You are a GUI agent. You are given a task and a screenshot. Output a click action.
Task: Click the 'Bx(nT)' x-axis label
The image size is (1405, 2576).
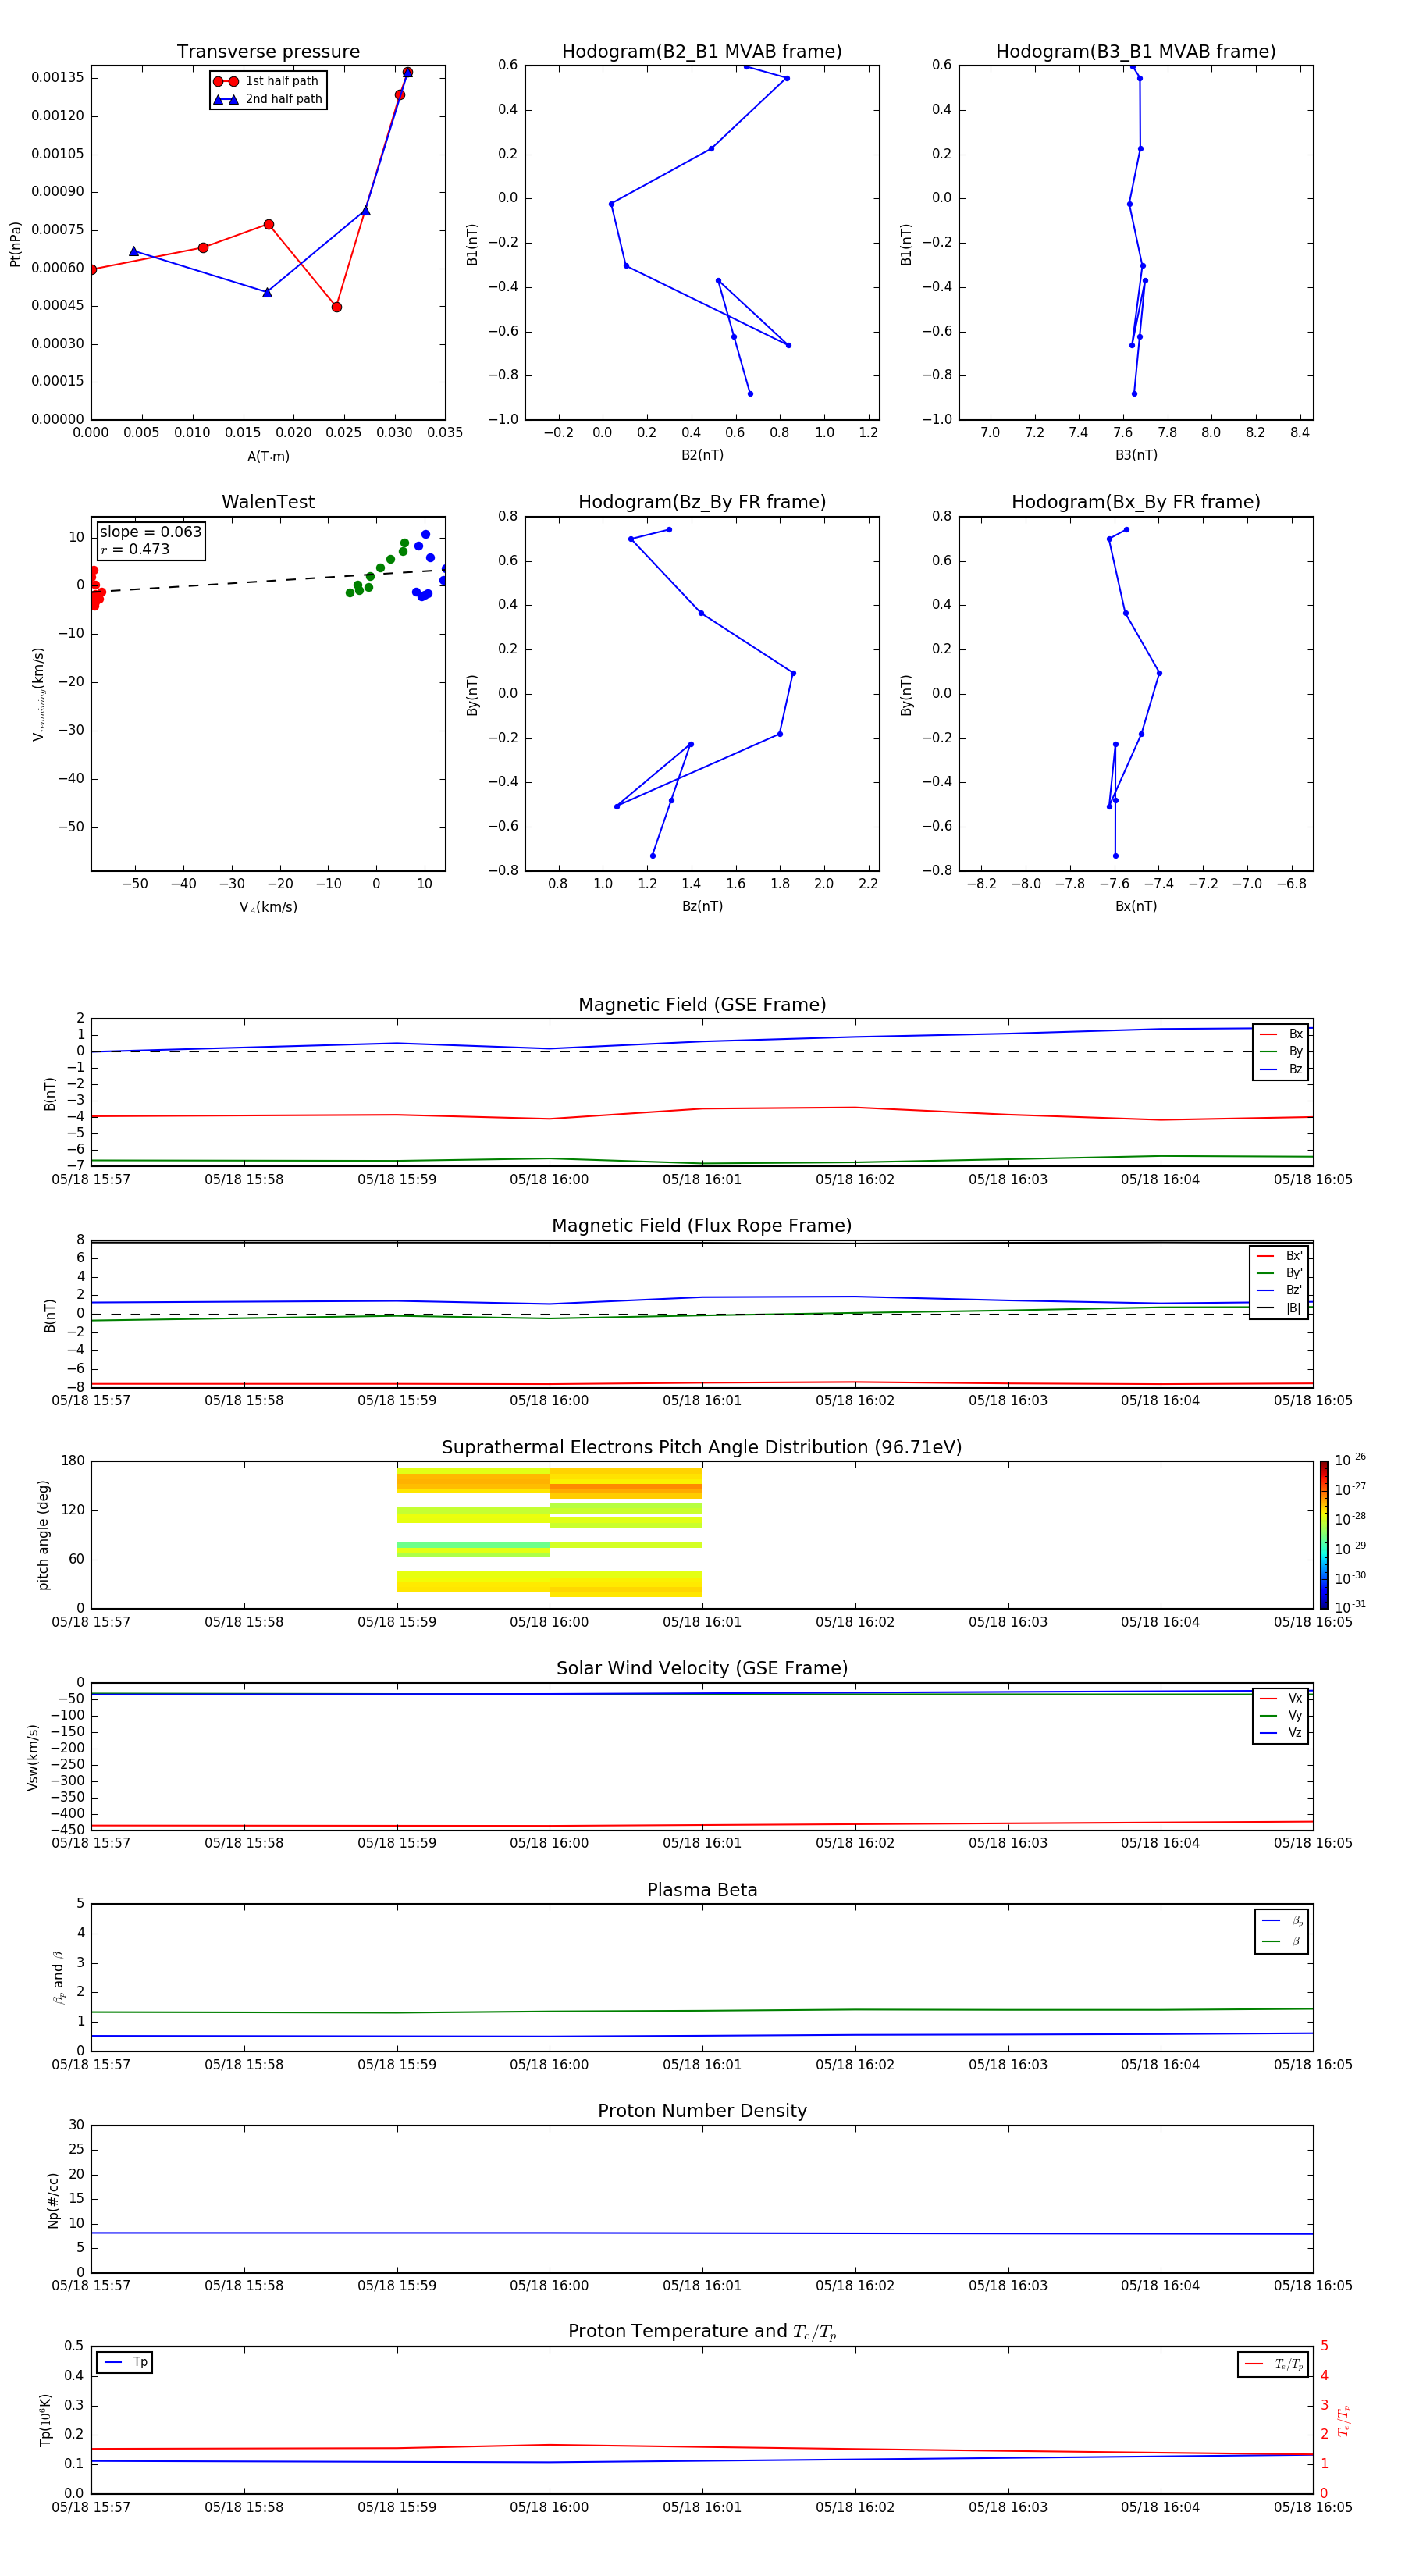click(x=1136, y=906)
